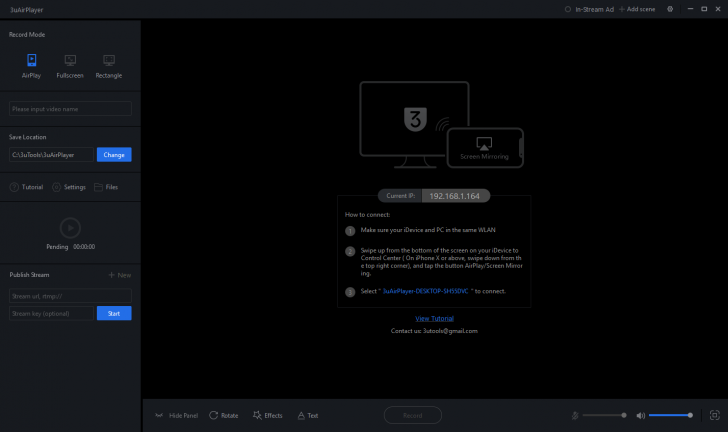The image size is (728, 432).
Task: Click the Screen Mirroring phone illustration
Action: coord(485,148)
